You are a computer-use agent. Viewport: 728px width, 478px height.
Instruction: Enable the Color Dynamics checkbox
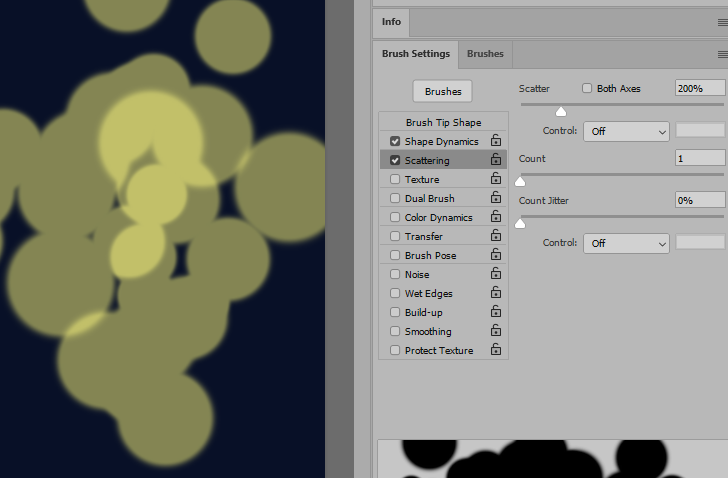[395, 217]
